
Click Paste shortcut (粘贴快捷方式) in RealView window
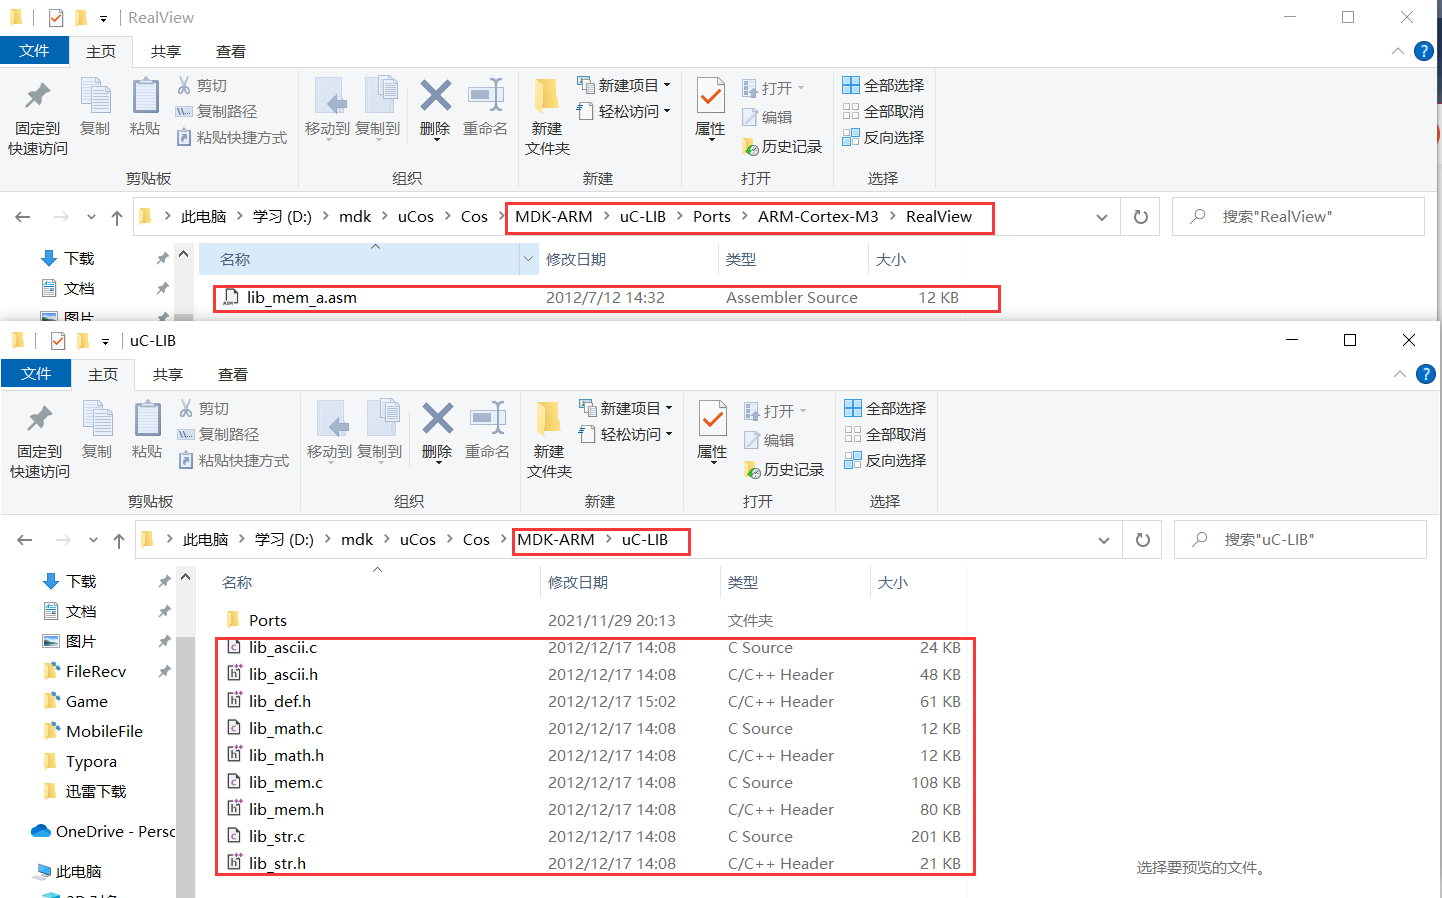tap(232, 137)
